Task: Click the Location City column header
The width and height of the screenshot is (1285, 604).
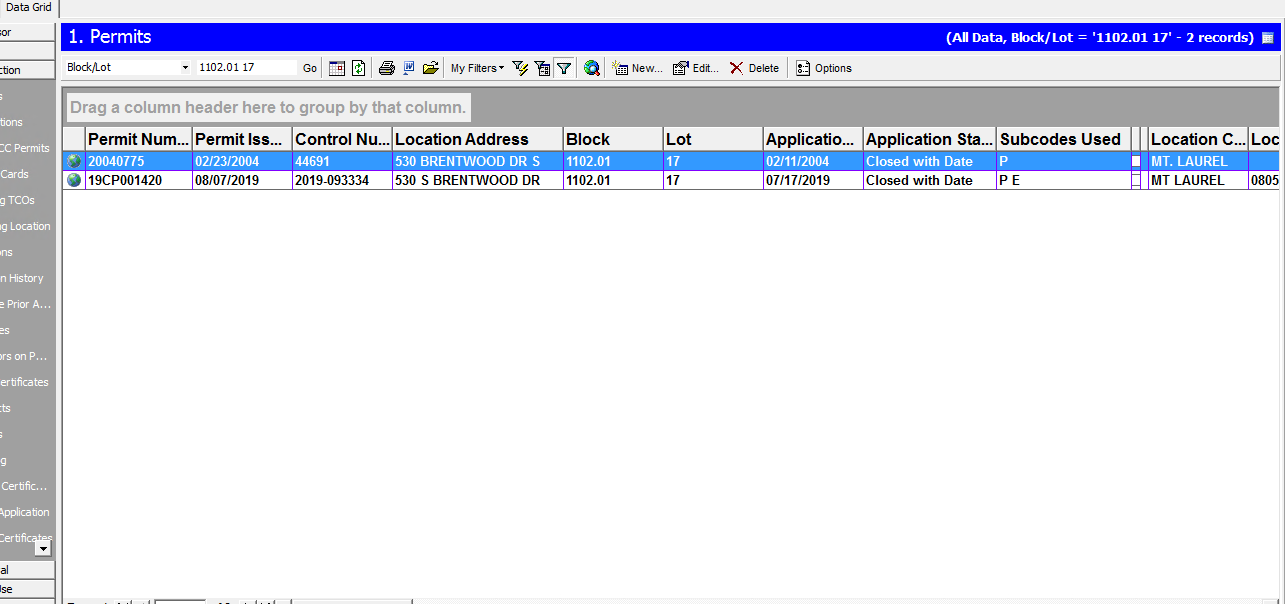Action: (x=1198, y=139)
